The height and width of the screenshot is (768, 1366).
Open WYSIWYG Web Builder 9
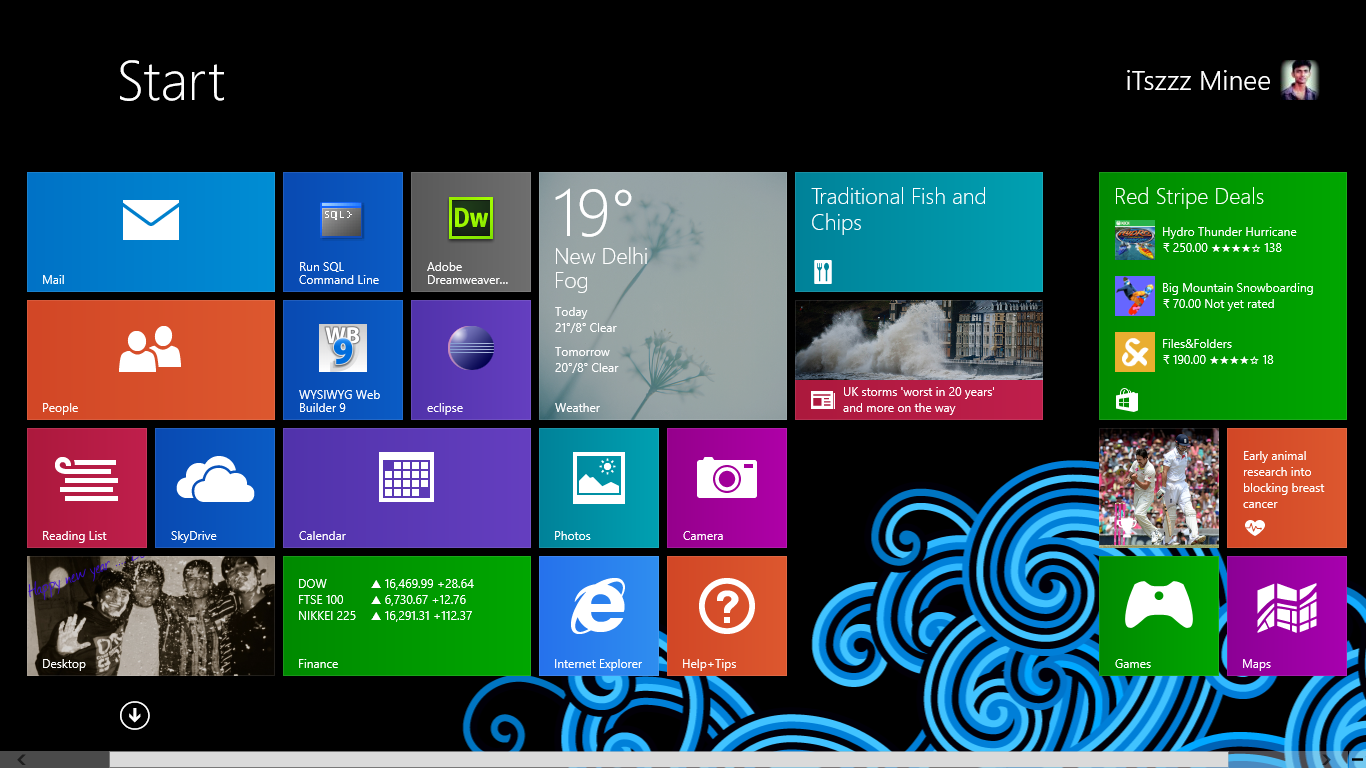[x=343, y=360]
